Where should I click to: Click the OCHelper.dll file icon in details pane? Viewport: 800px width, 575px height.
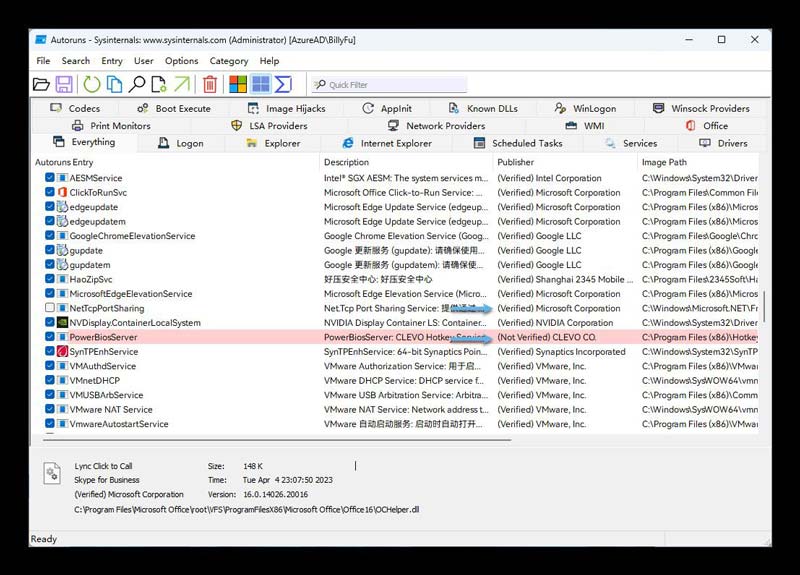click(52, 473)
